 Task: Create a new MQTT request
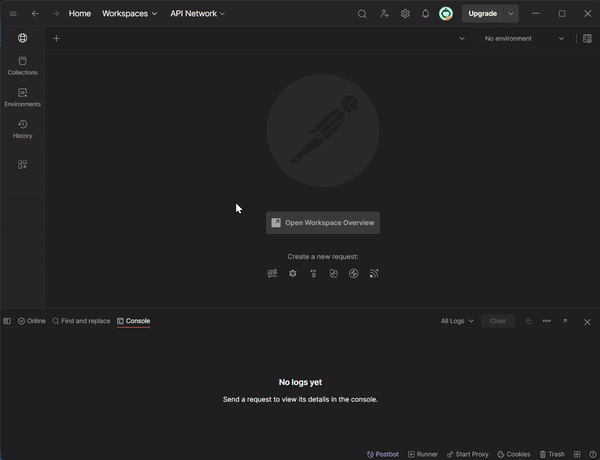pyautogui.click(x=374, y=273)
